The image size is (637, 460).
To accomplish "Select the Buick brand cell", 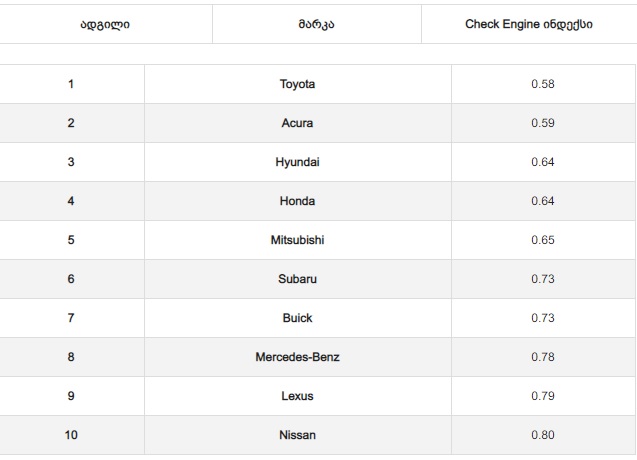I will (297, 318).
